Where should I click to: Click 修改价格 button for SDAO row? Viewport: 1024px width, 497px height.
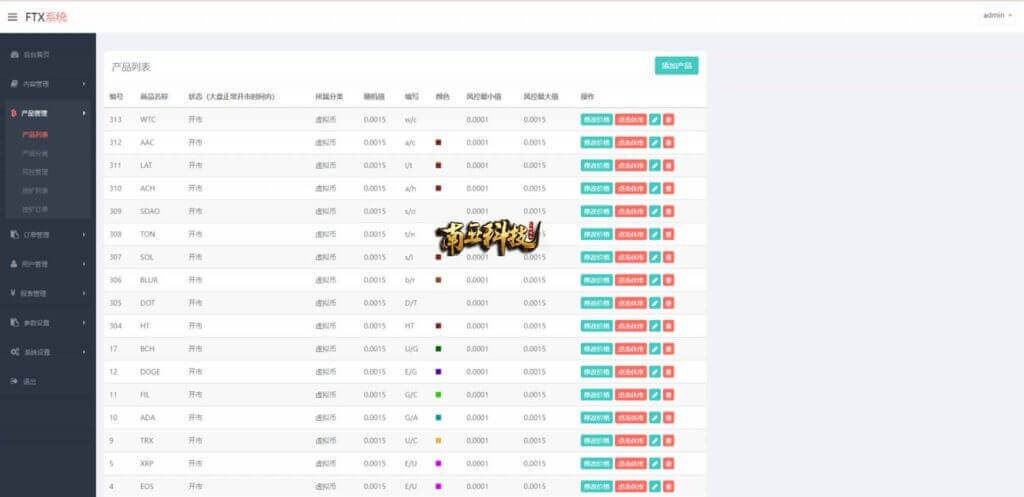pyautogui.click(x=596, y=211)
